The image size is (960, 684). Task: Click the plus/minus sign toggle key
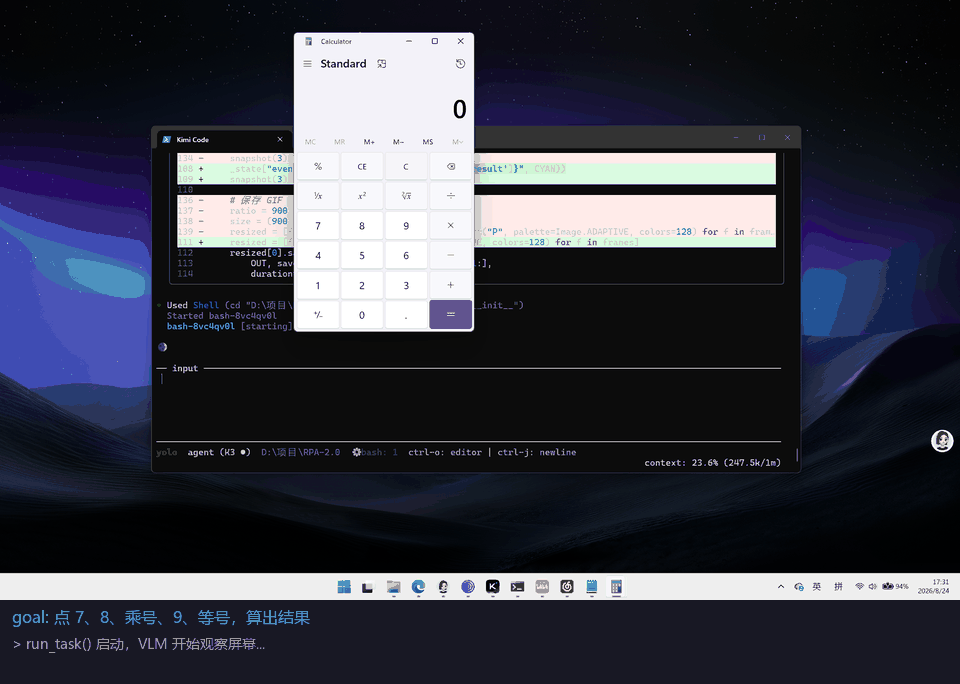coord(318,315)
